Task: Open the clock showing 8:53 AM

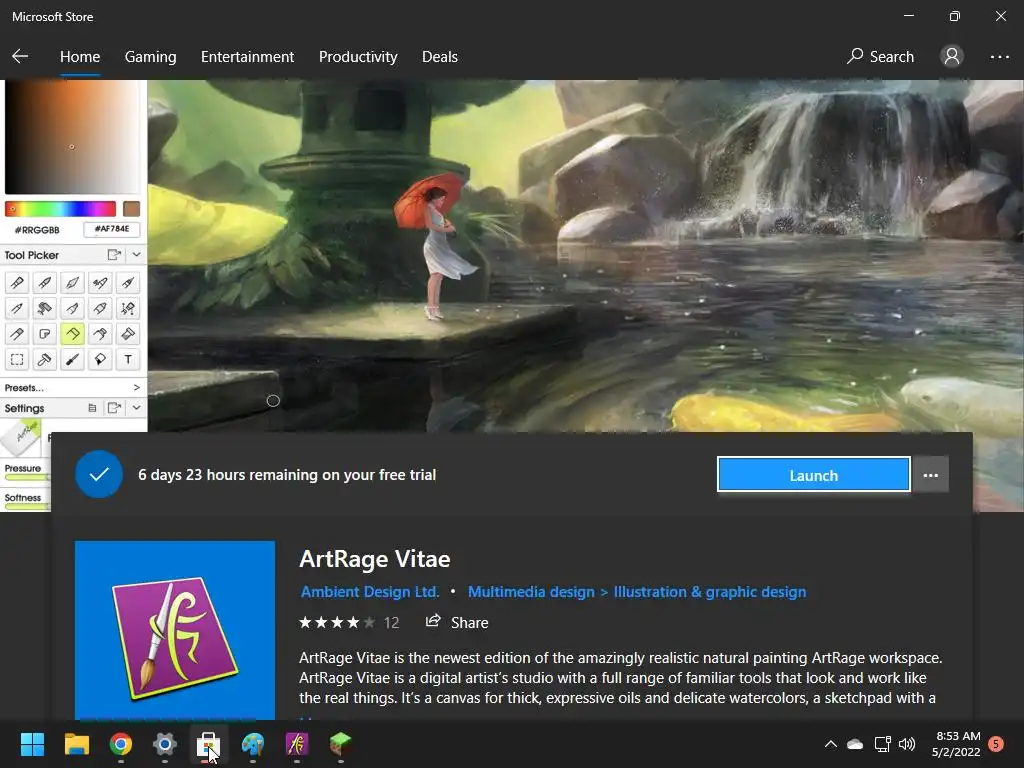Action: click(956, 744)
